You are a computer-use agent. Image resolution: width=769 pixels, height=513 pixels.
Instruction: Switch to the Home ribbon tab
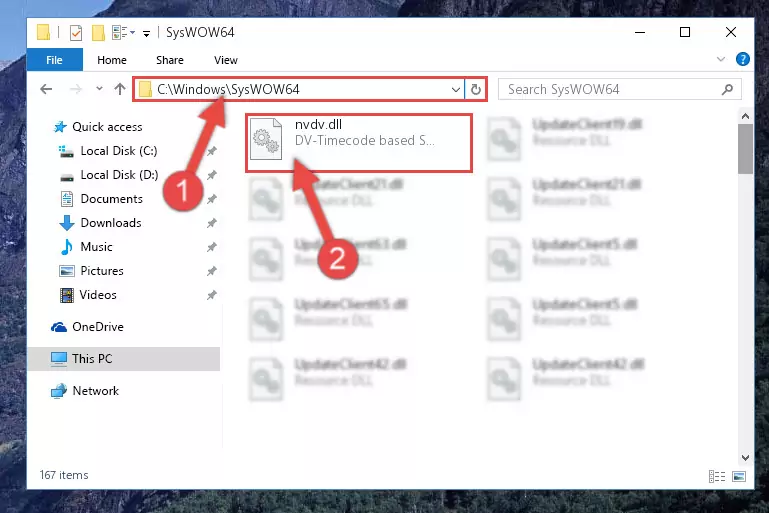tap(112, 60)
